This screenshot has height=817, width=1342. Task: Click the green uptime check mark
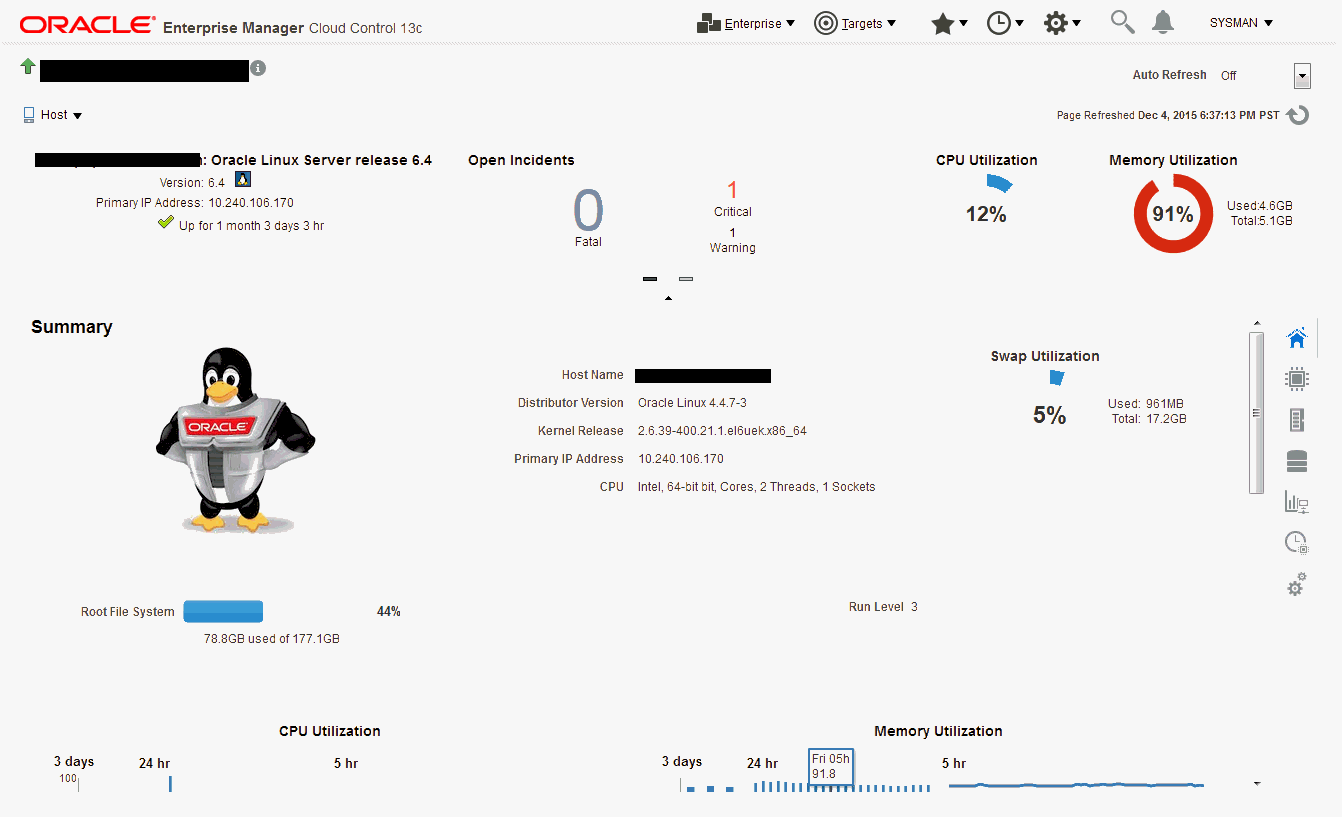[x=166, y=223]
